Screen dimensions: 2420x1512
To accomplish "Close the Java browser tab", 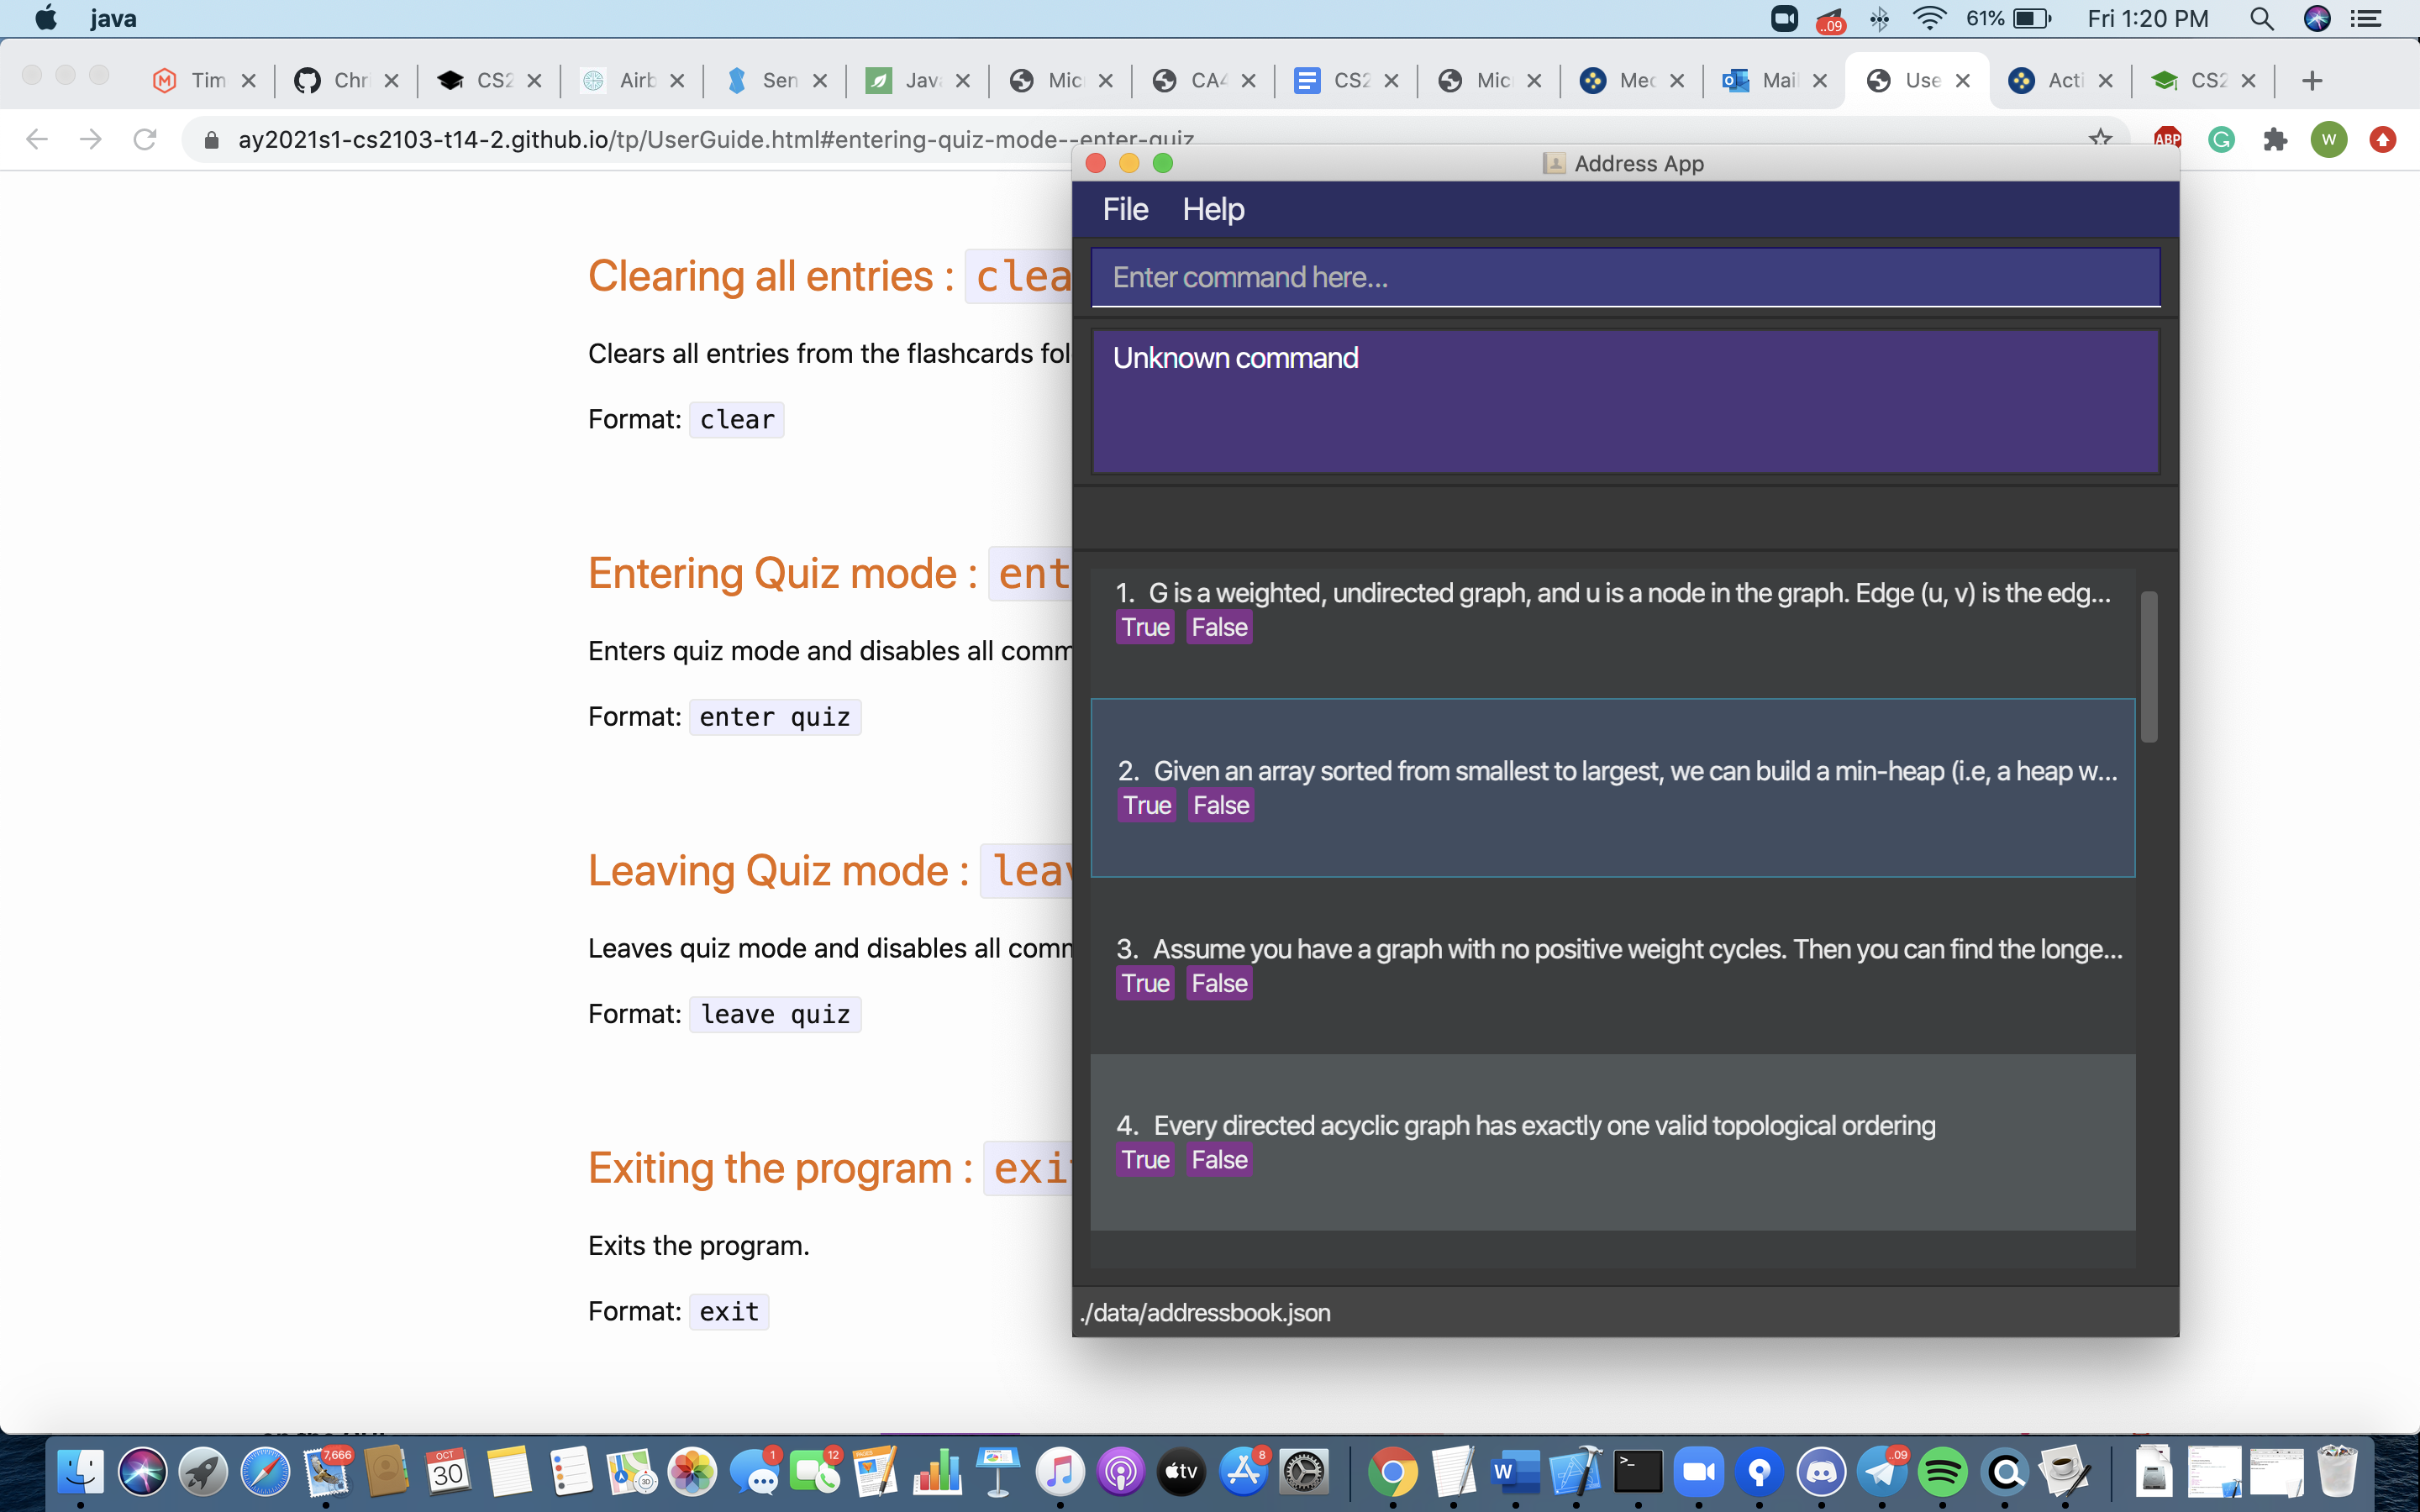I will [x=963, y=80].
